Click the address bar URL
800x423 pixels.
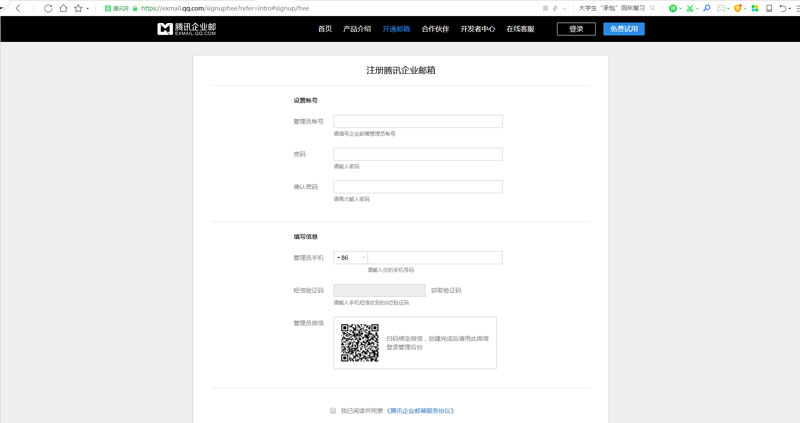225,8
